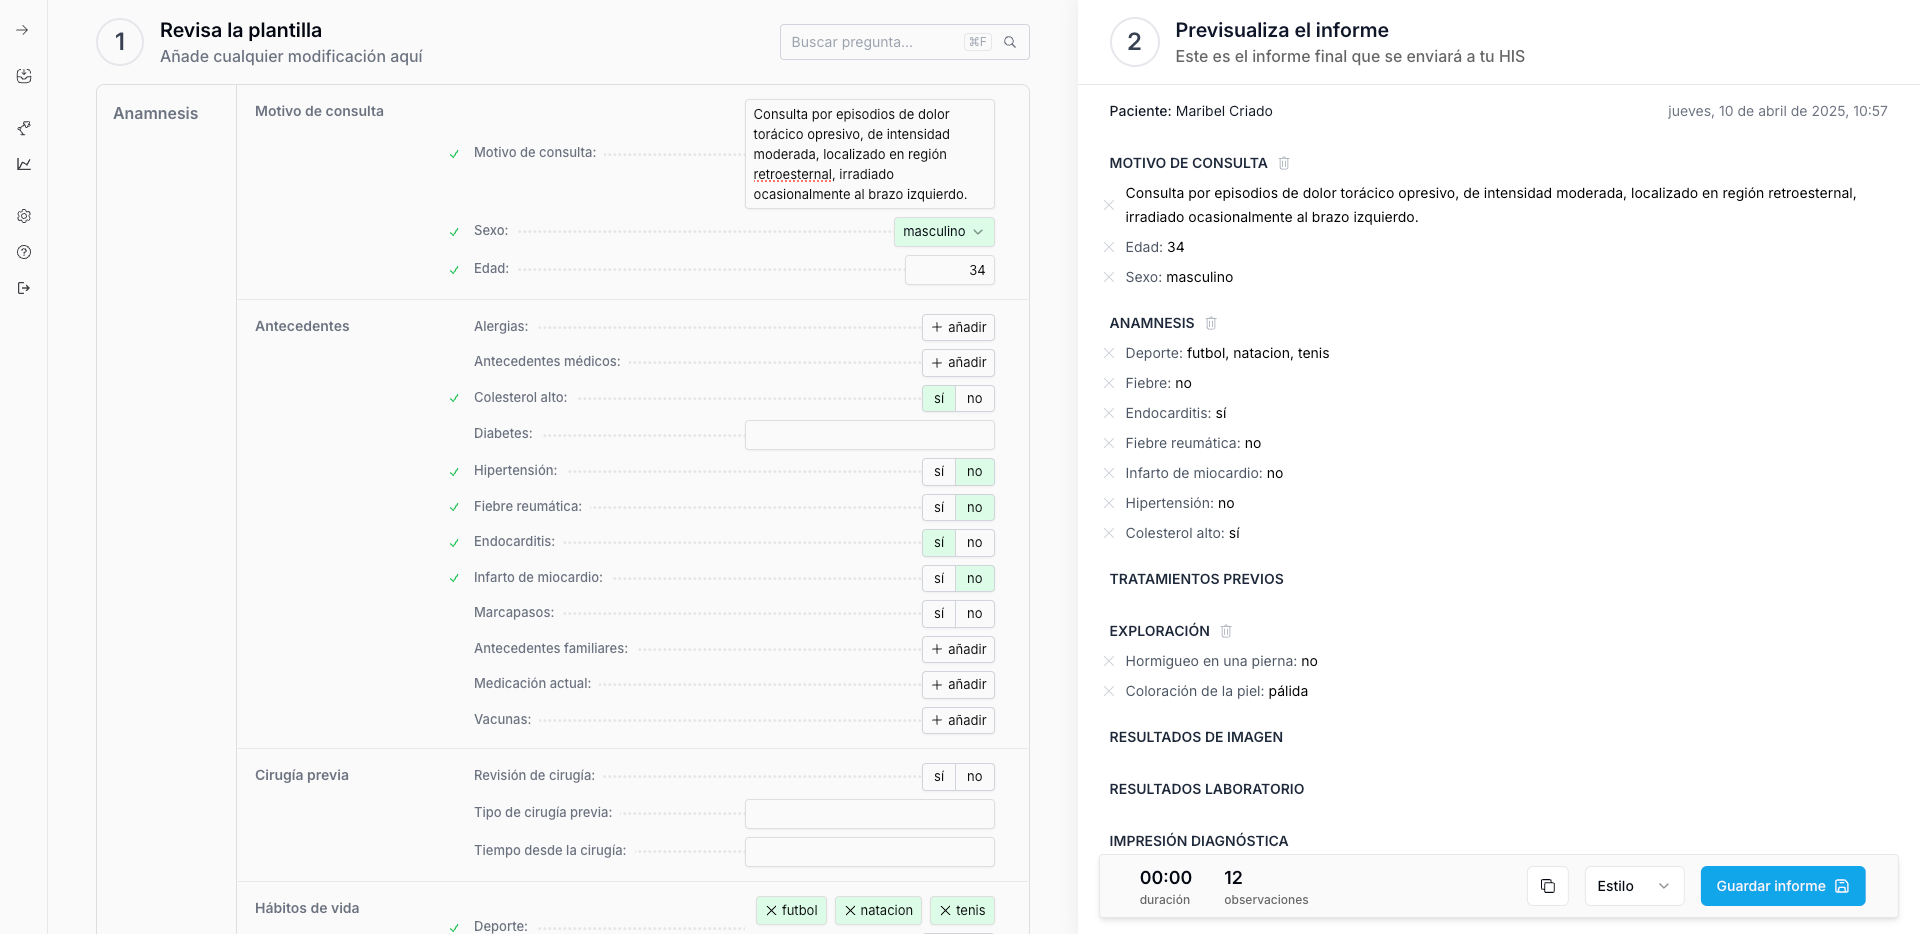1920x934 pixels.
Task: Click the logout icon in sidebar
Action: tap(24, 288)
